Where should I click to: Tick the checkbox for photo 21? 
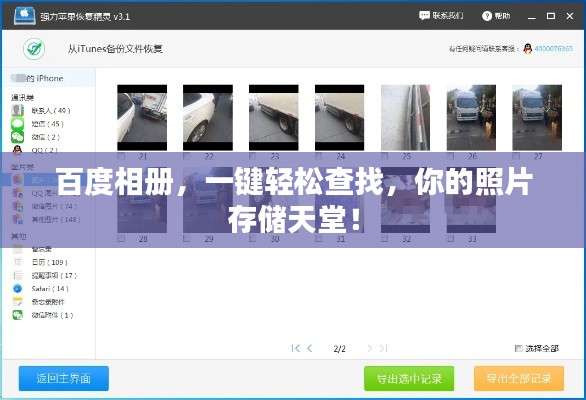[121, 156]
